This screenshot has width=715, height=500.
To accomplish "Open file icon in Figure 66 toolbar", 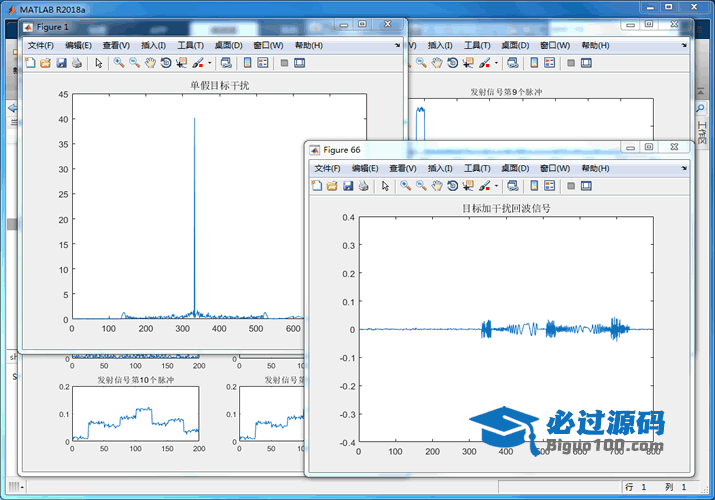I will [332, 186].
